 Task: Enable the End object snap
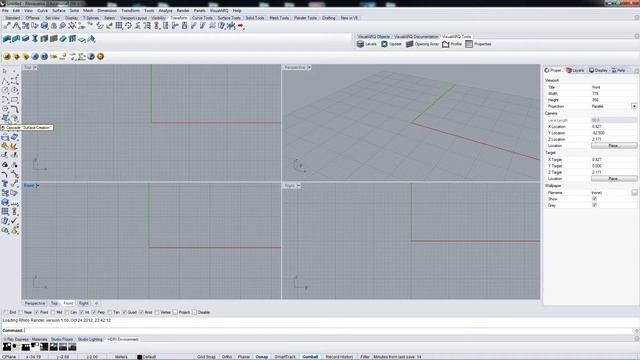pyautogui.click(x=6, y=312)
